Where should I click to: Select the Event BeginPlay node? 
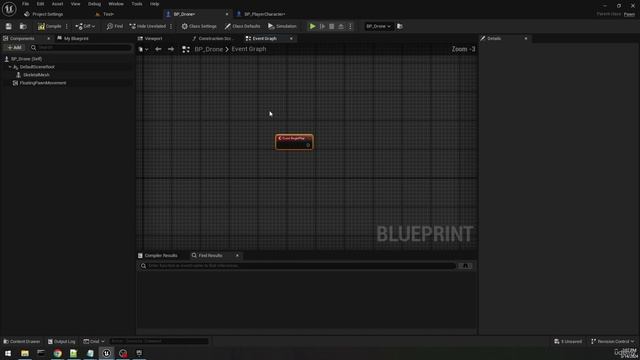[294, 142]
